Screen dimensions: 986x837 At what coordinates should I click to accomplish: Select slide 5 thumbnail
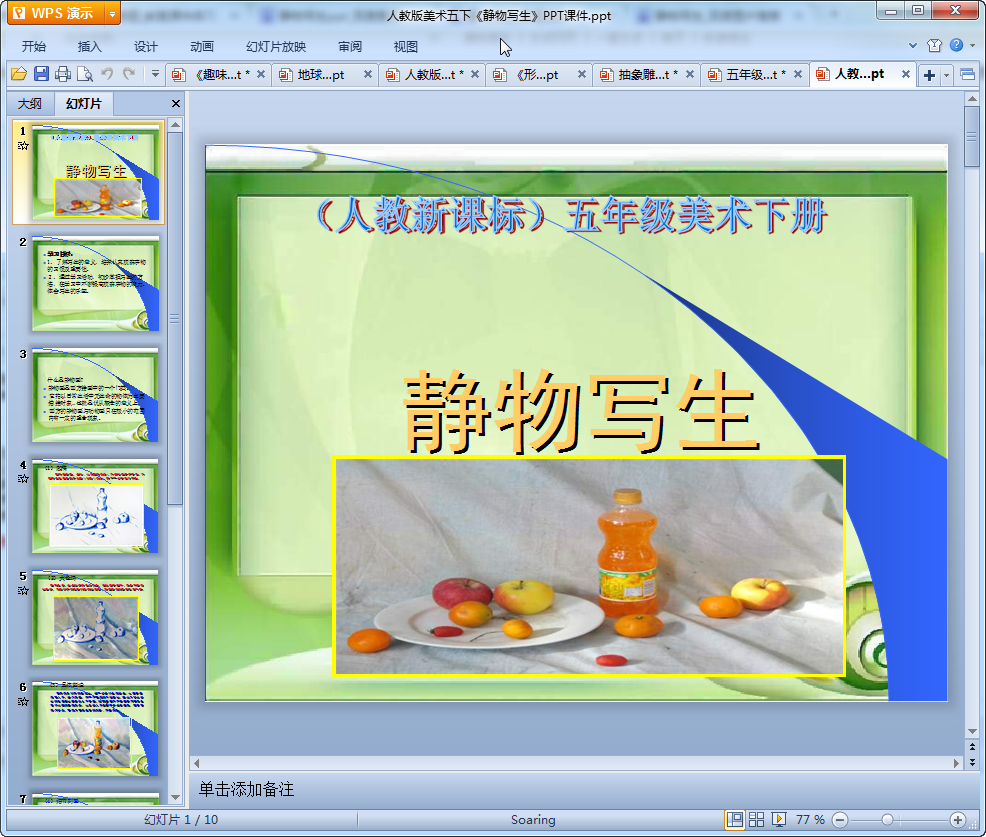[x=96, y=618]
